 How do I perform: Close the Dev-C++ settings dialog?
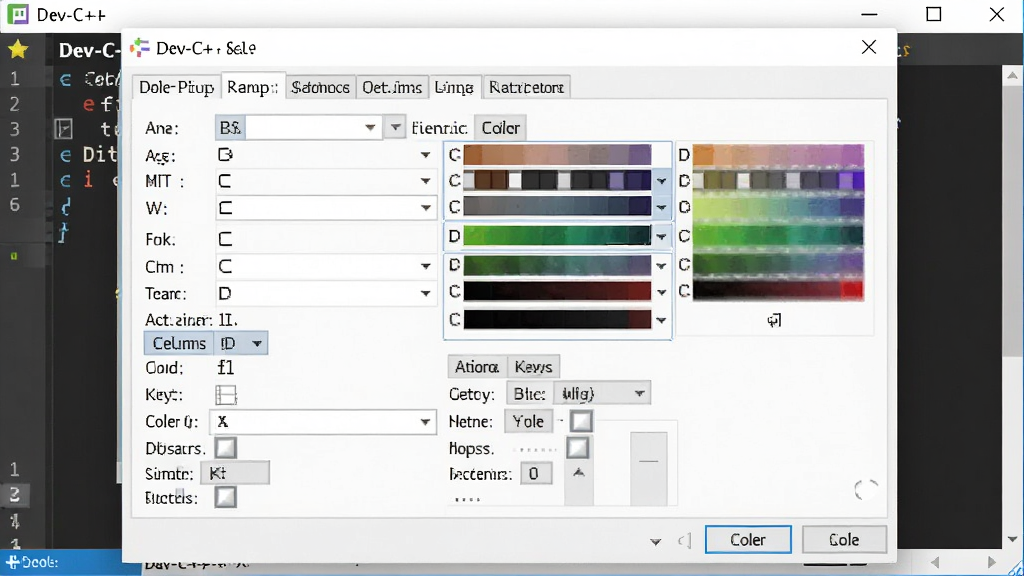869,47
